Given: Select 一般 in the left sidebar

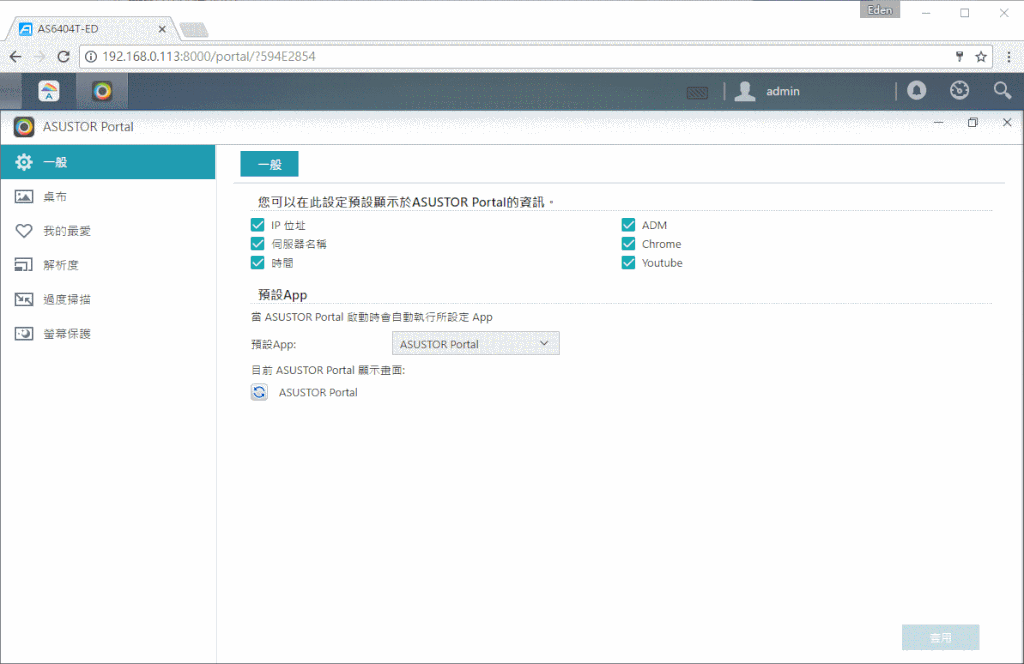Looking at the screenshot, I should coord(108,162).
